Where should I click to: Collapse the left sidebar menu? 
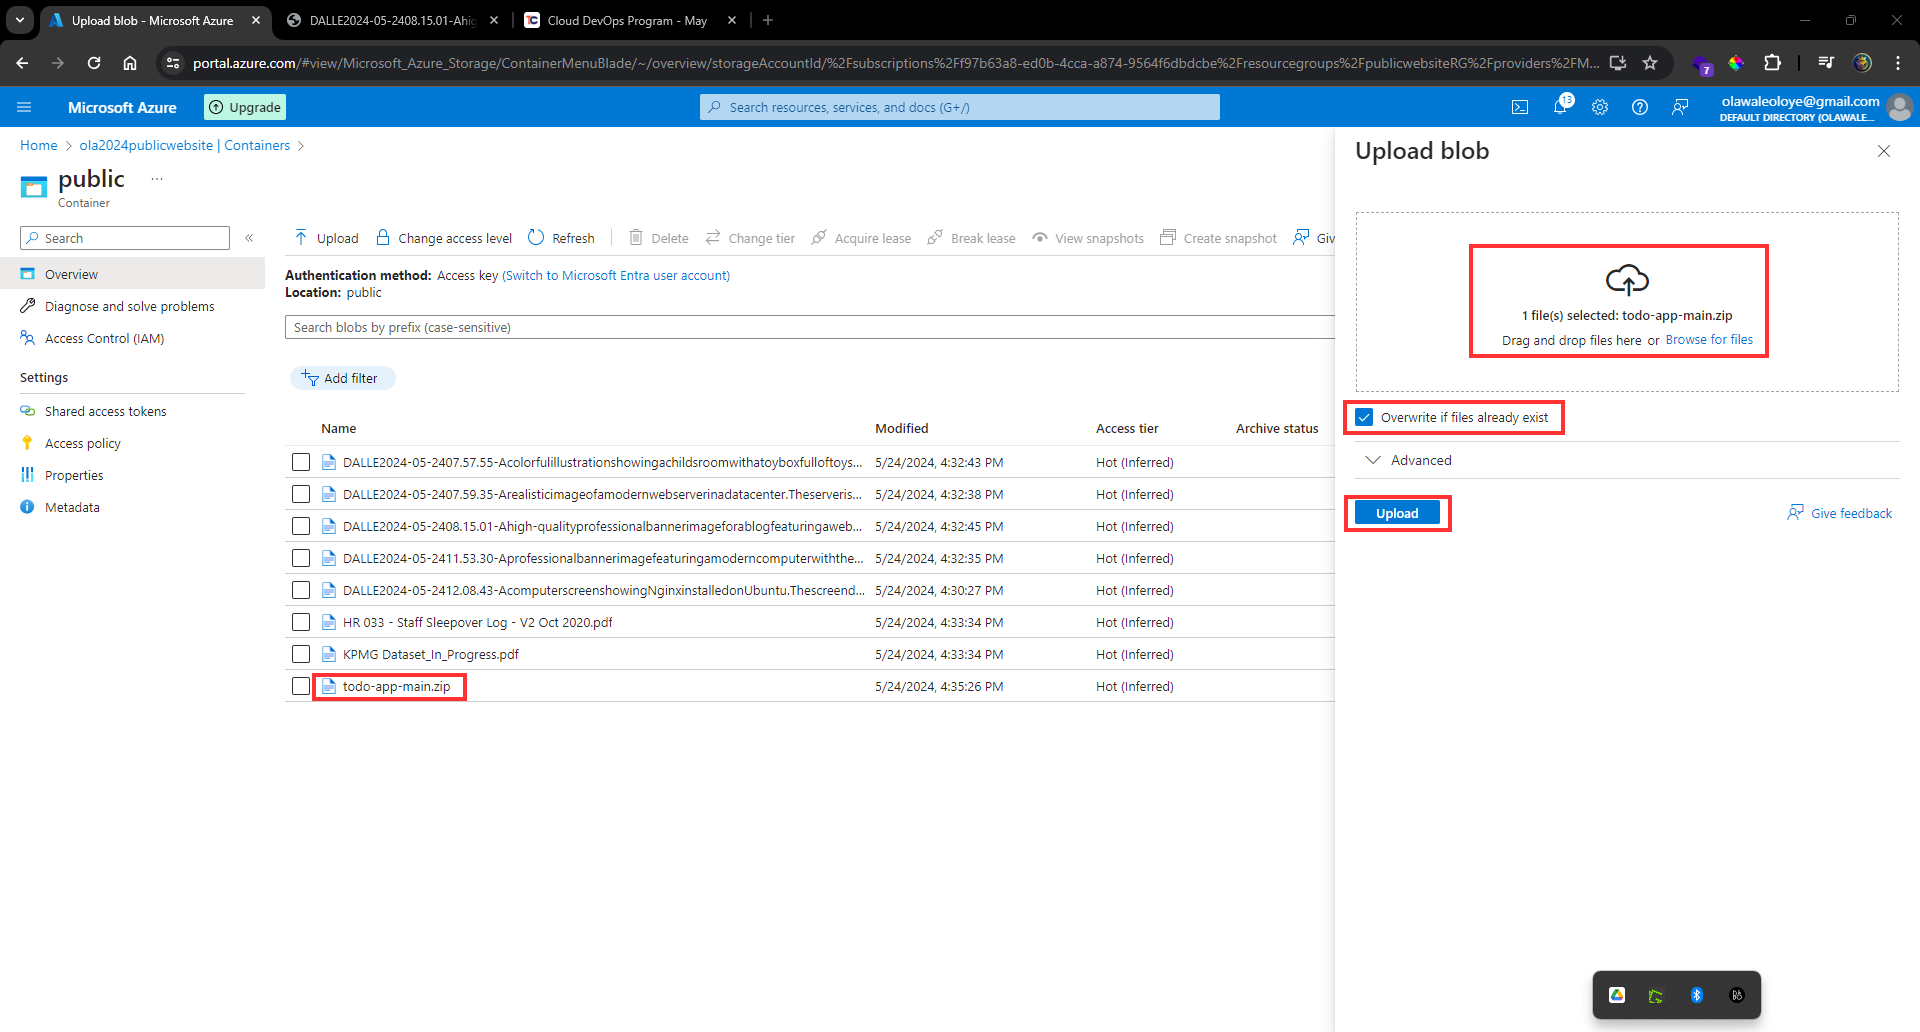249,238
